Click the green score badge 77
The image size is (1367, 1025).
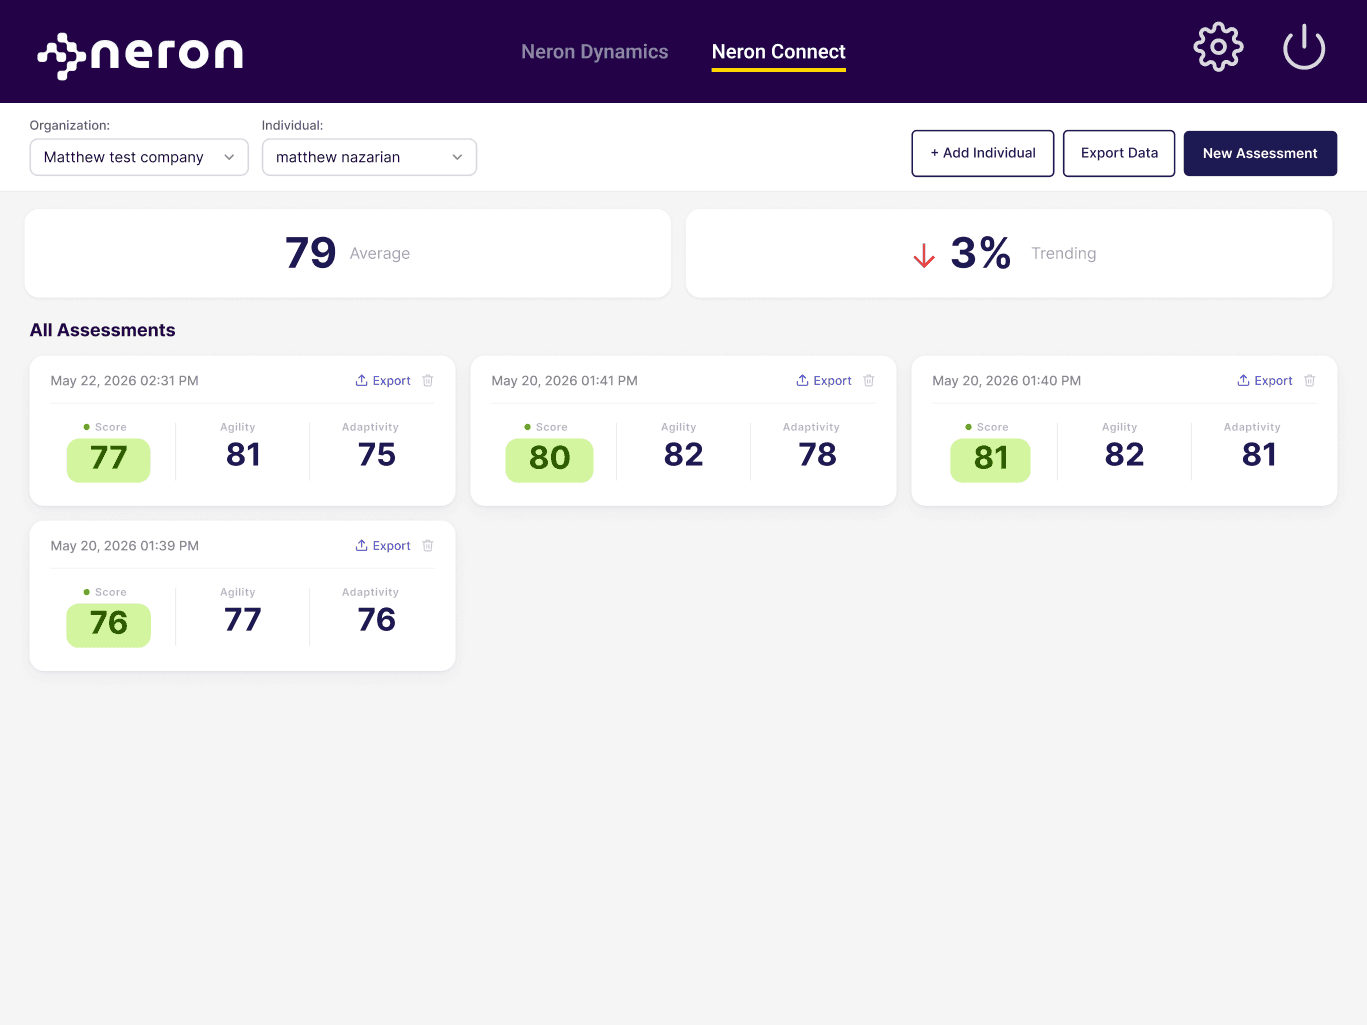tap(109, 460)
